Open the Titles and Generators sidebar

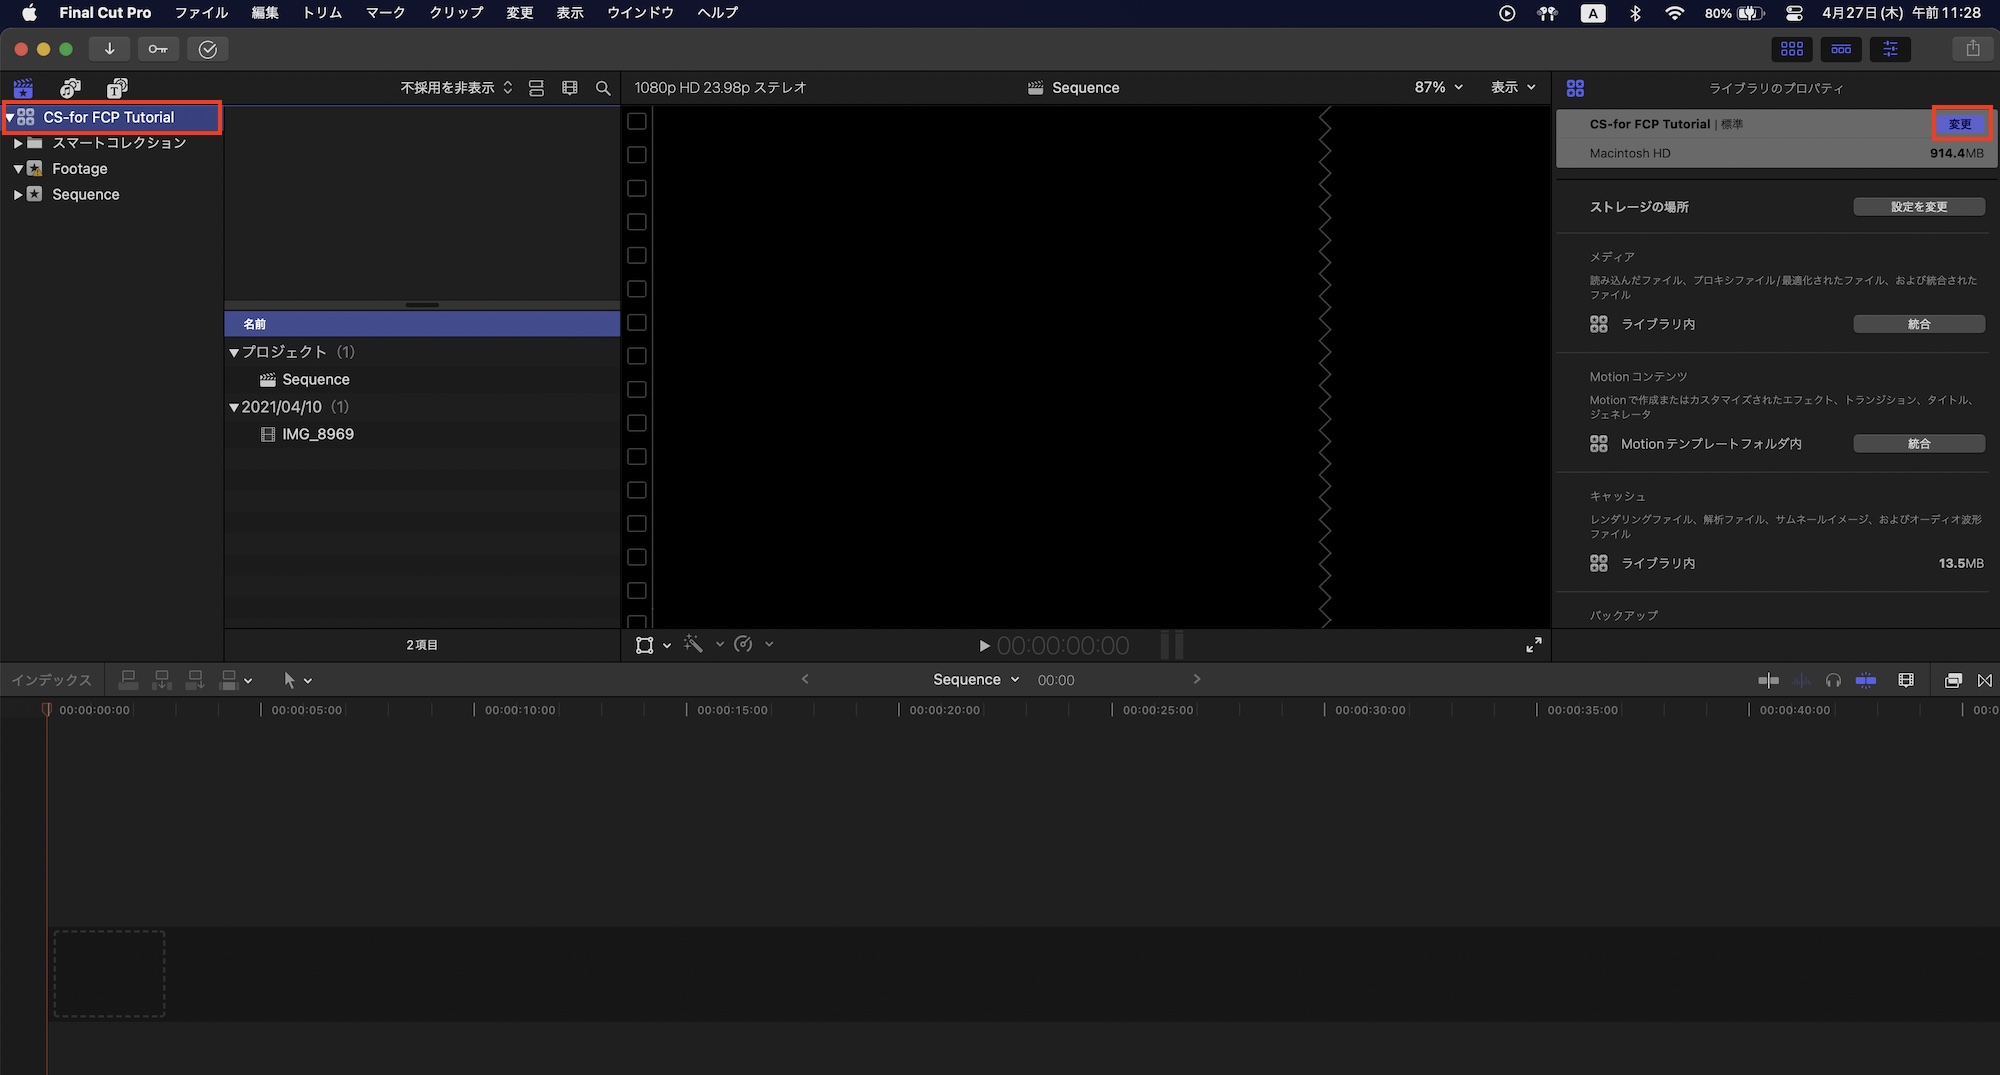(117, 88)
